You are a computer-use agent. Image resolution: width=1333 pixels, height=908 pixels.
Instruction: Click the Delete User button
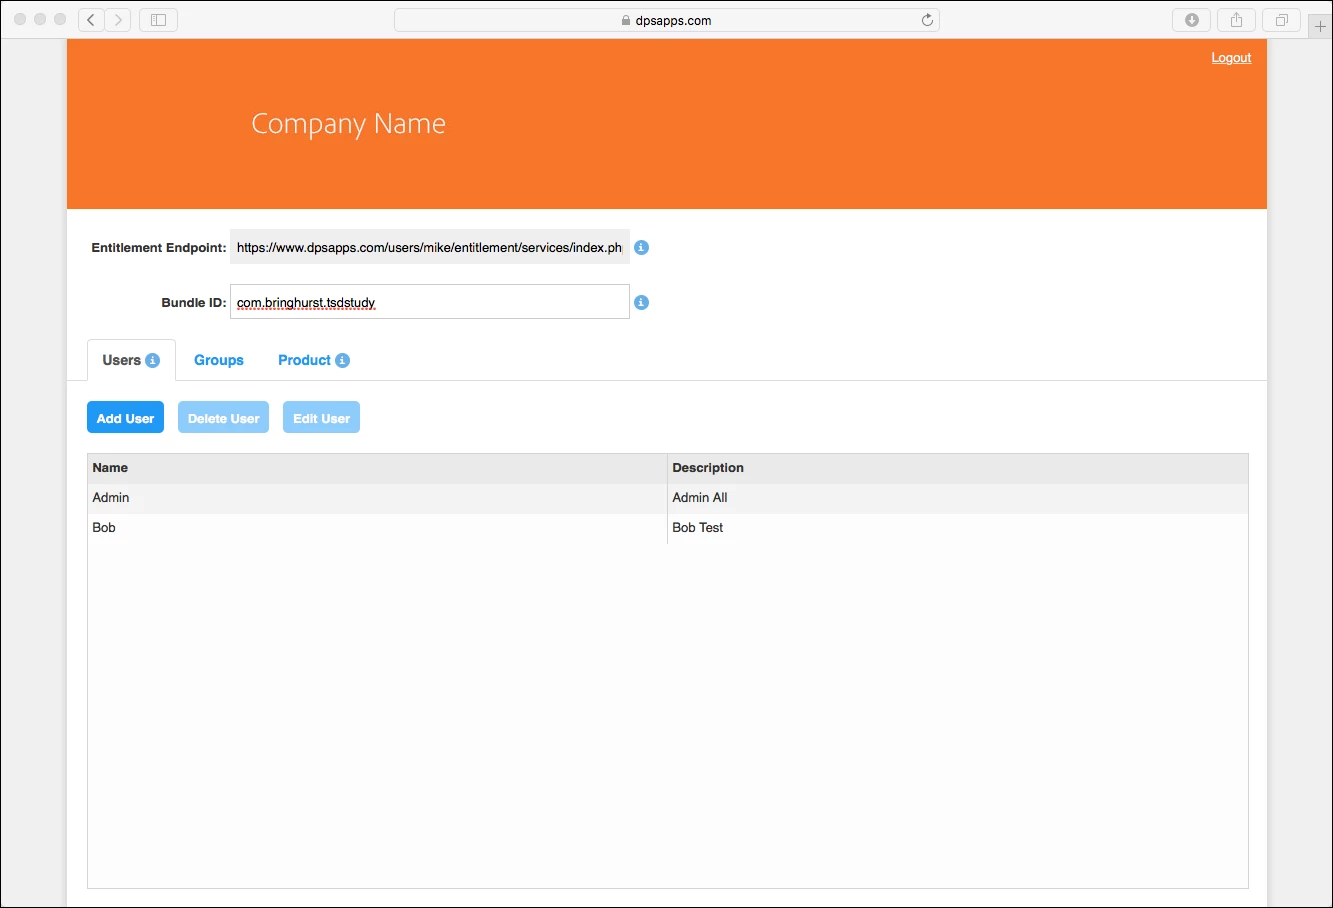coord(223,418)
